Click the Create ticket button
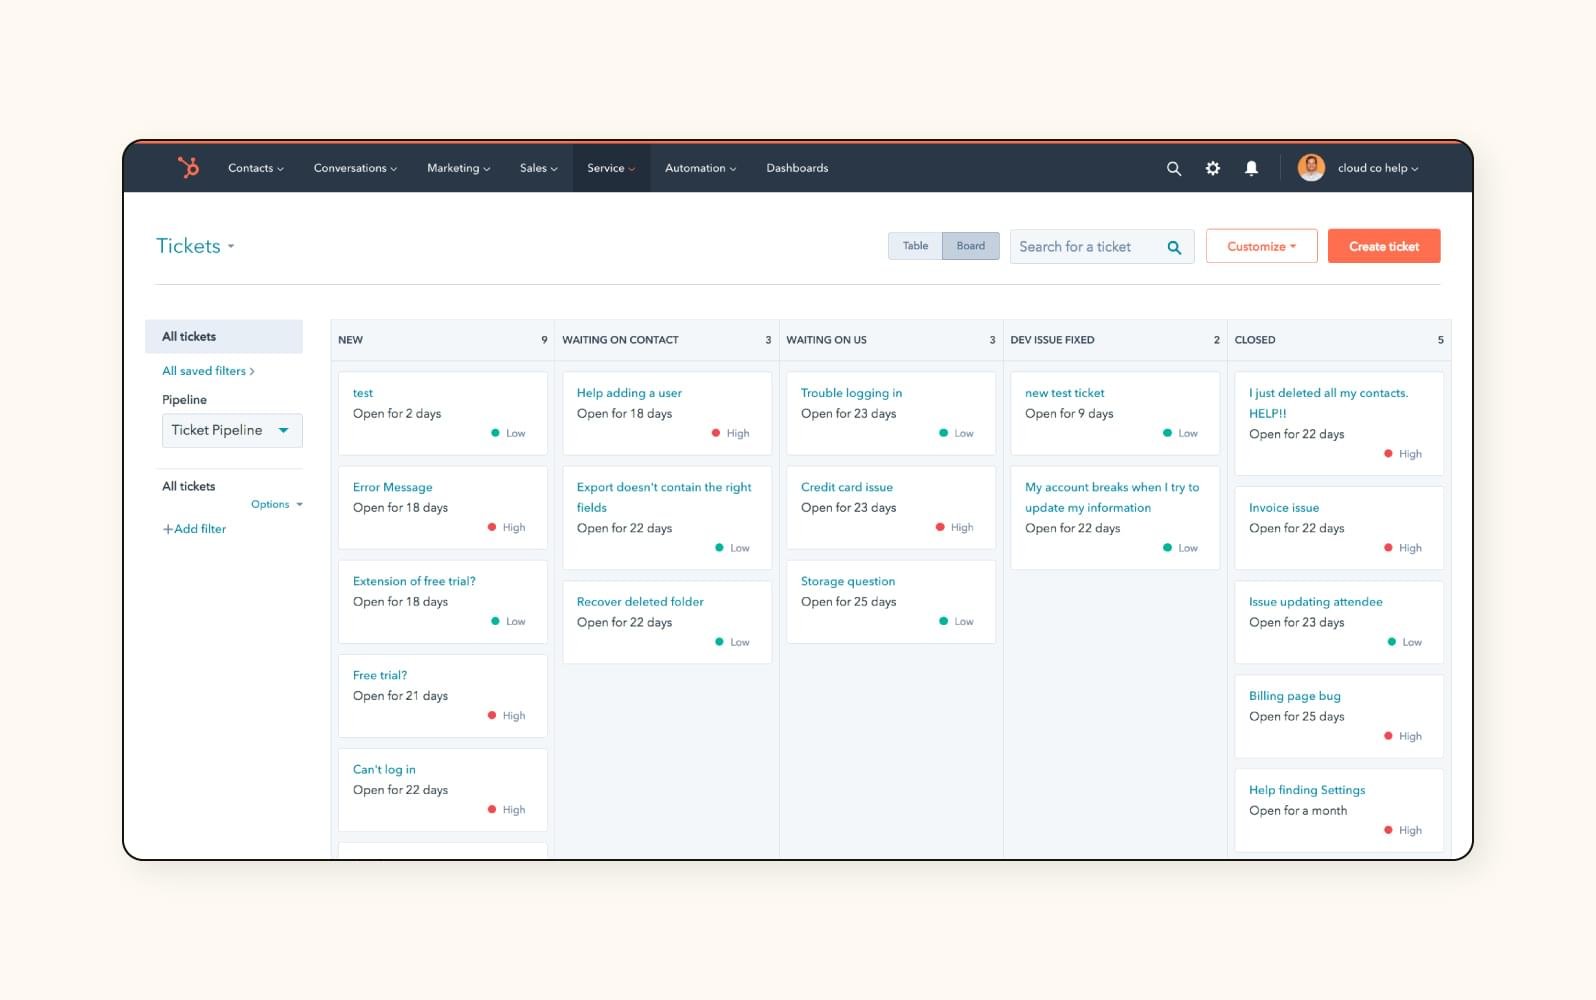 pos(1384,246)
